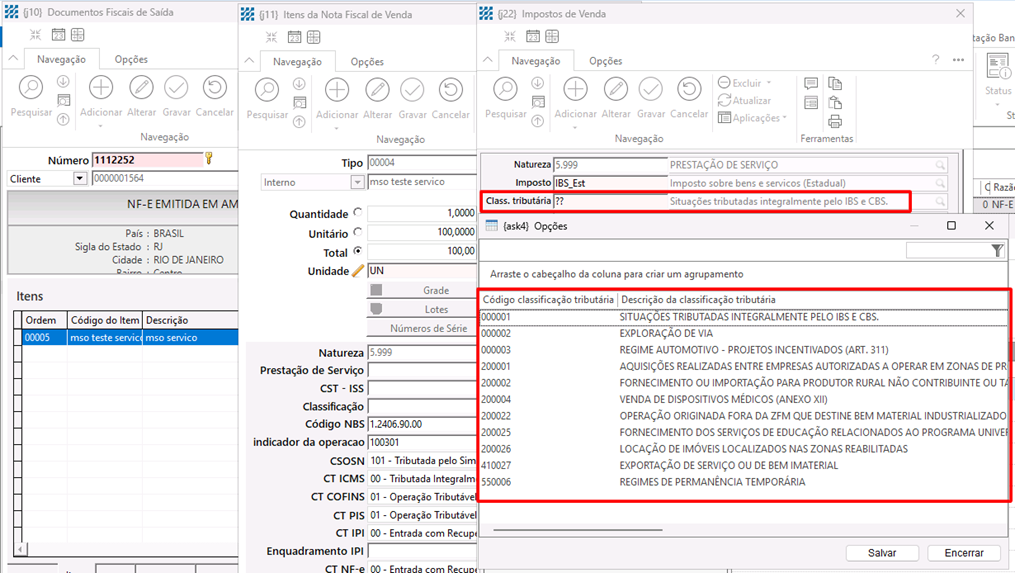Click the filter funnel icon in Opções dialog
The width and height of the screenshot is (1015, 573).
(997, 251)
